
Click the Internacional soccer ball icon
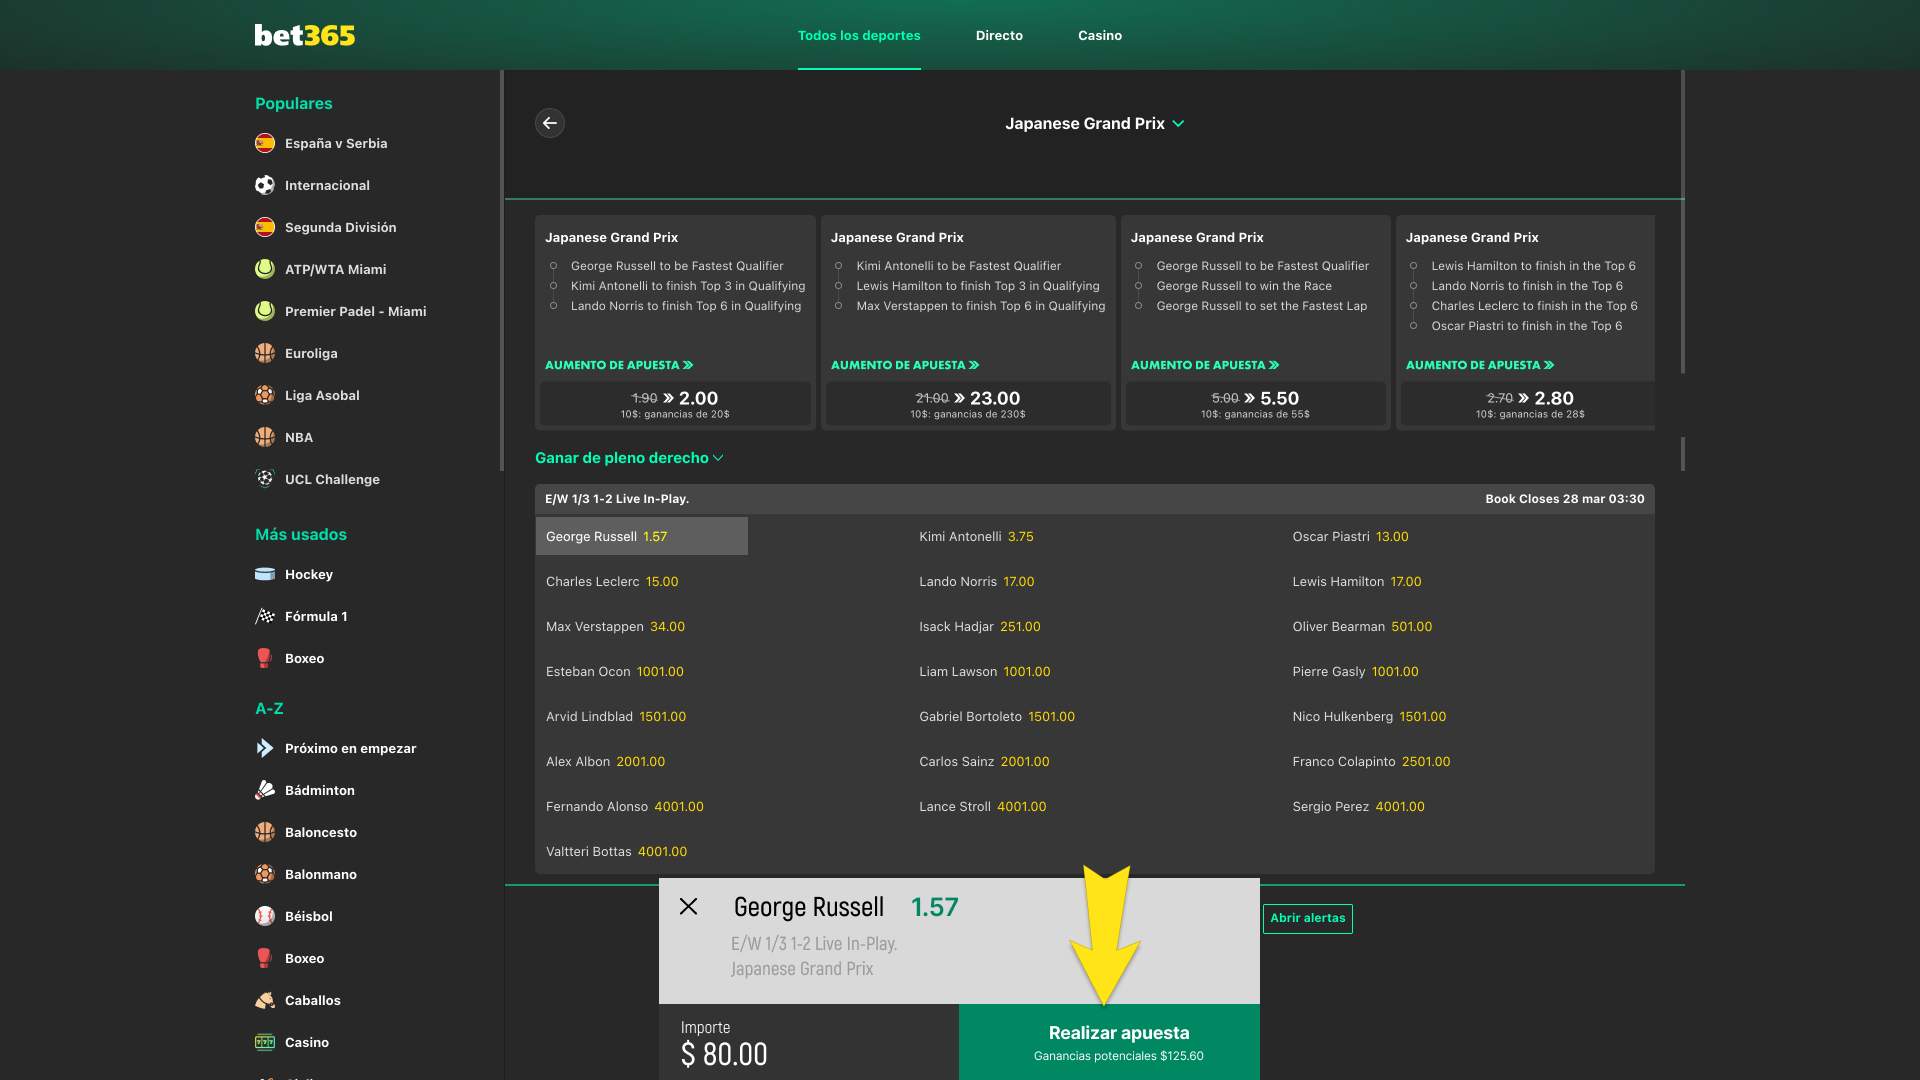[265, 185]
